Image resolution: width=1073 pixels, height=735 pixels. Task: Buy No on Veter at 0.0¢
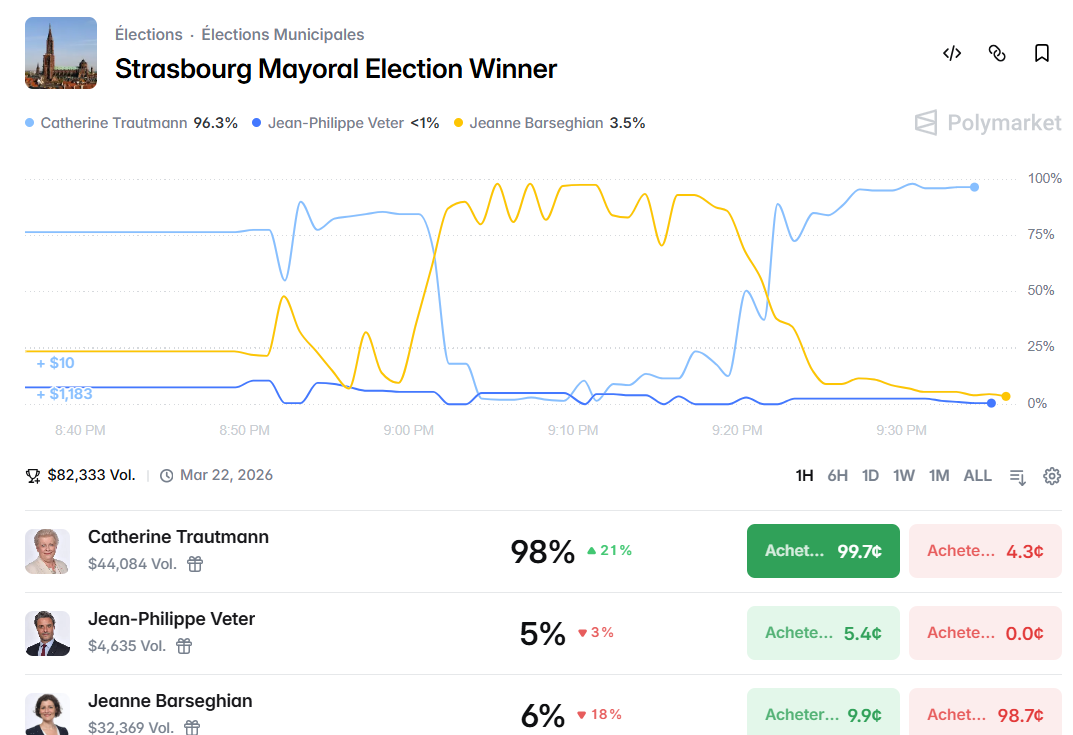[985, 633]
